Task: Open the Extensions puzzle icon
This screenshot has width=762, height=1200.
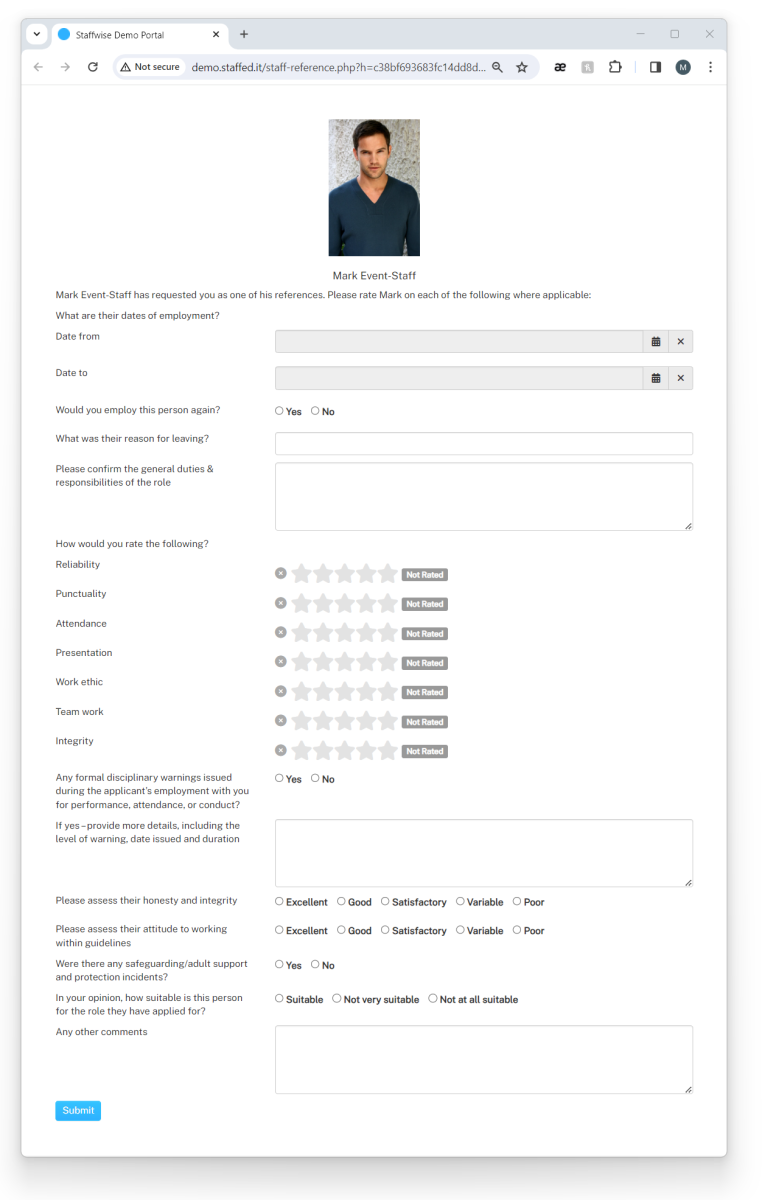Action: click(615, 67)
